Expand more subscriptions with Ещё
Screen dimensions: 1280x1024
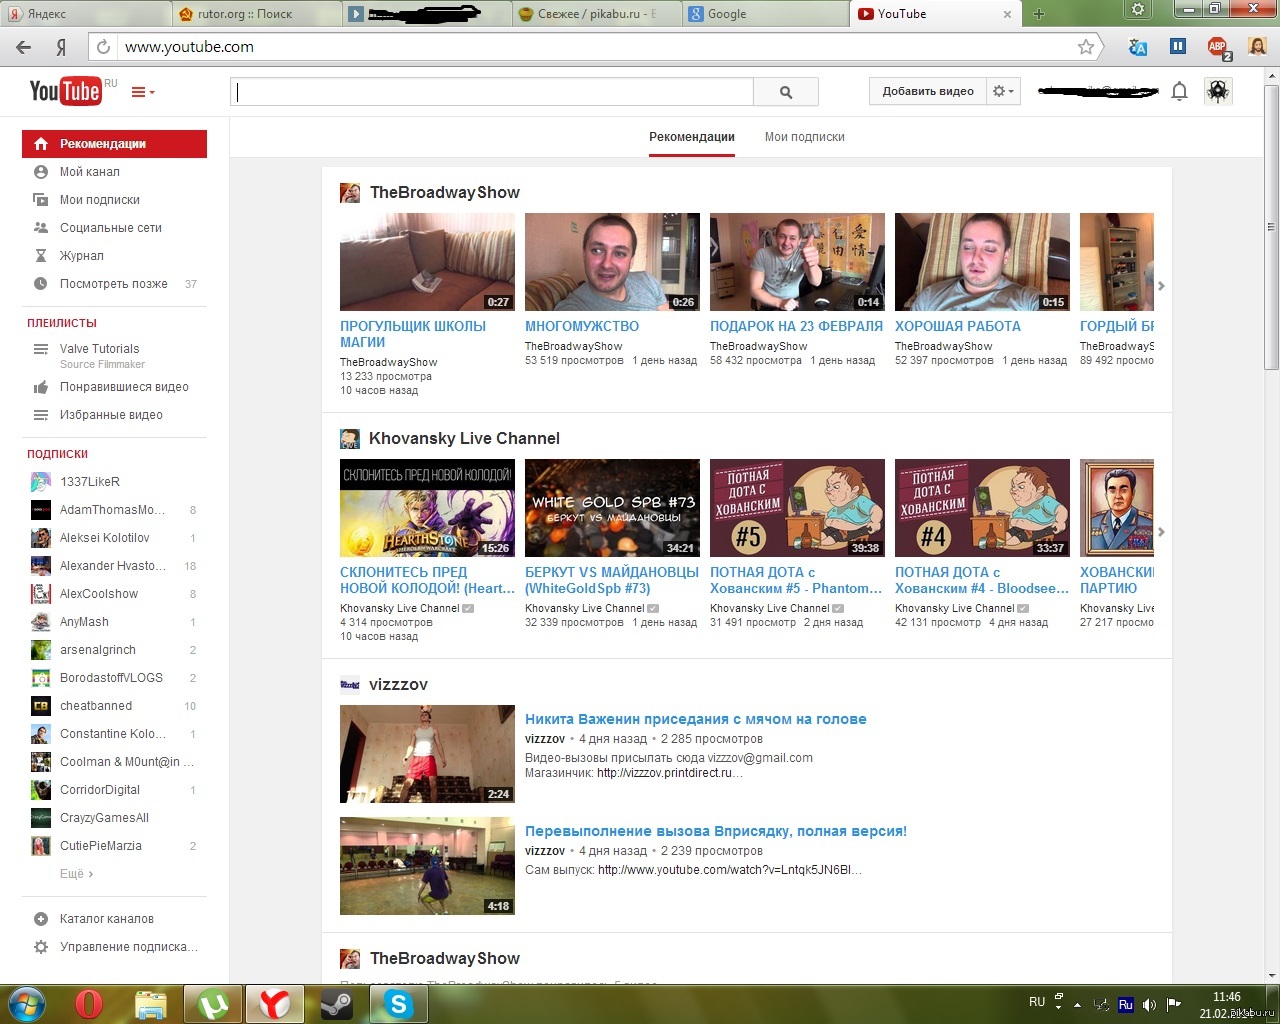76,874
